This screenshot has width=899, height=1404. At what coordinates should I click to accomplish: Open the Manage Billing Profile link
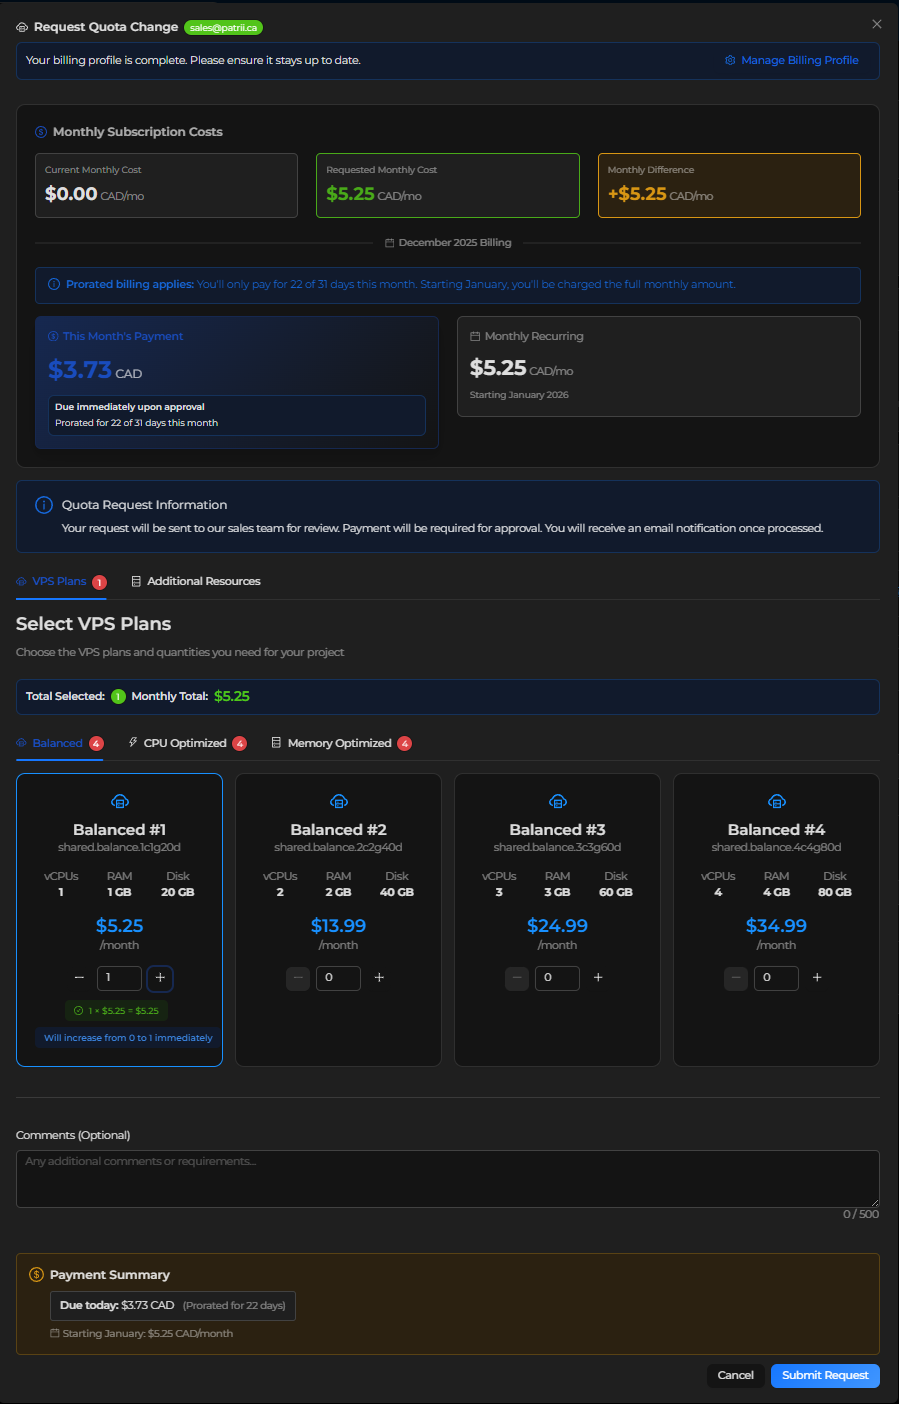(x=792, y=60)
